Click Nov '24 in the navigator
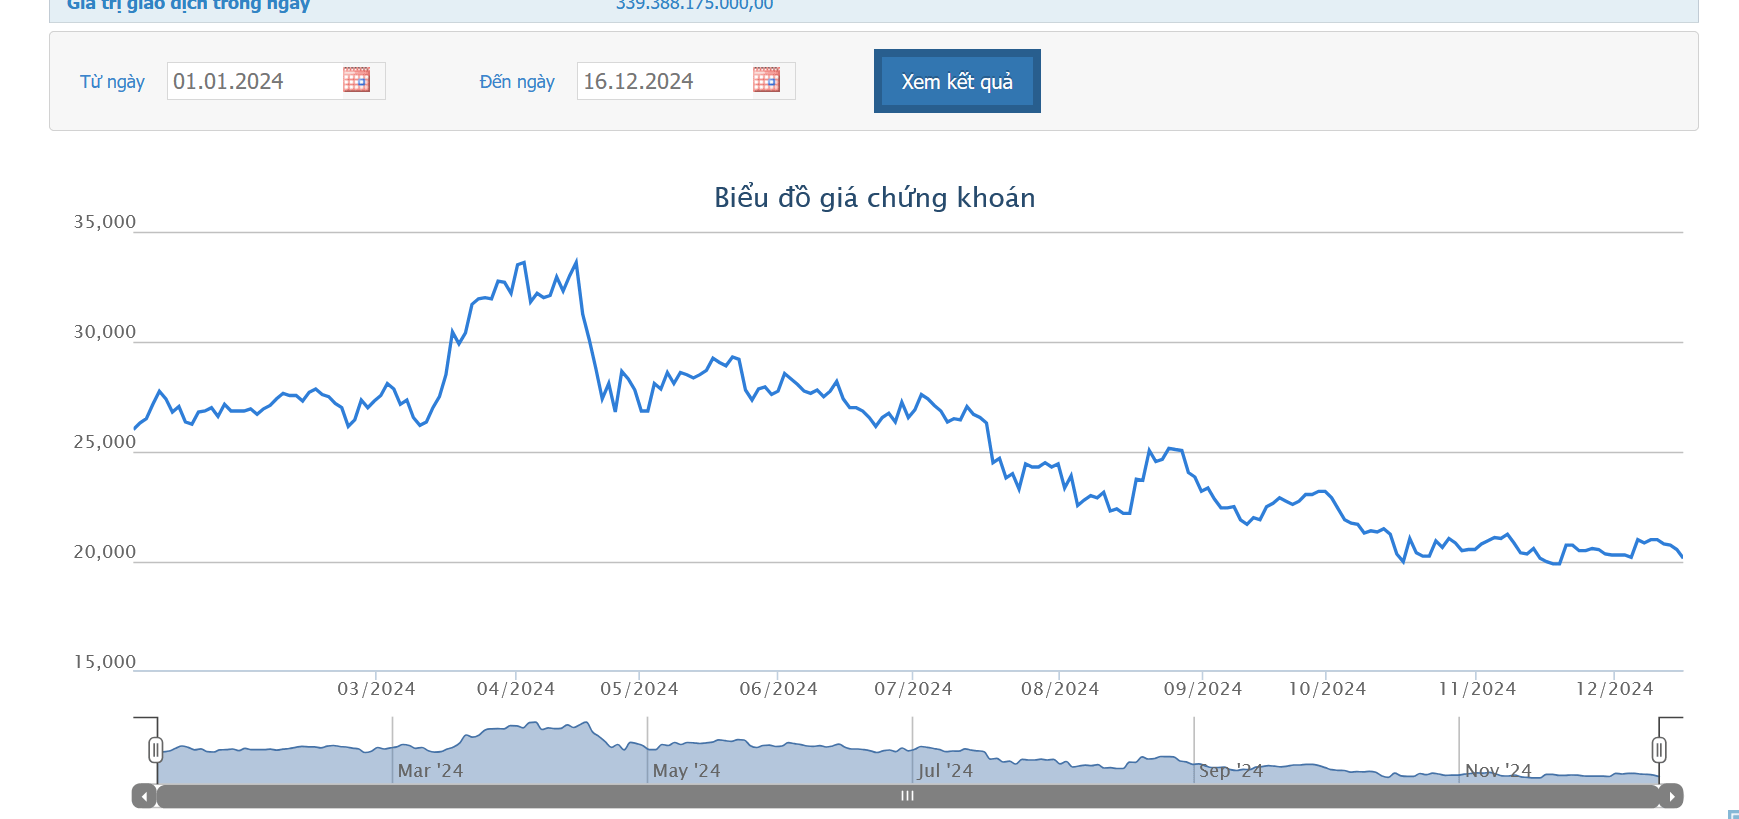Image resolution: width=1739 pixels, height=819 pixels. (x=1498, y=771)
